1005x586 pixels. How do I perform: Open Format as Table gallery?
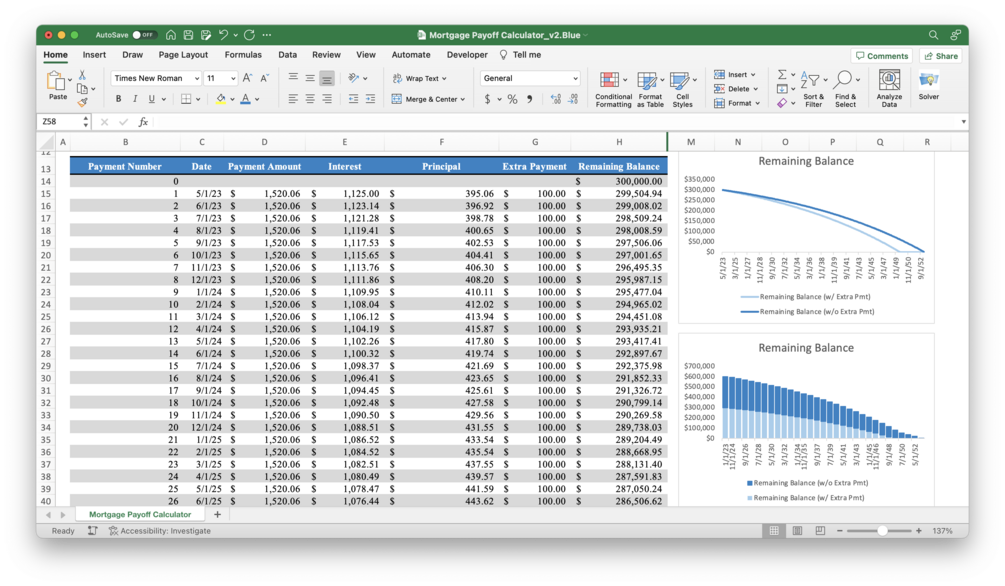click(647, 81)
